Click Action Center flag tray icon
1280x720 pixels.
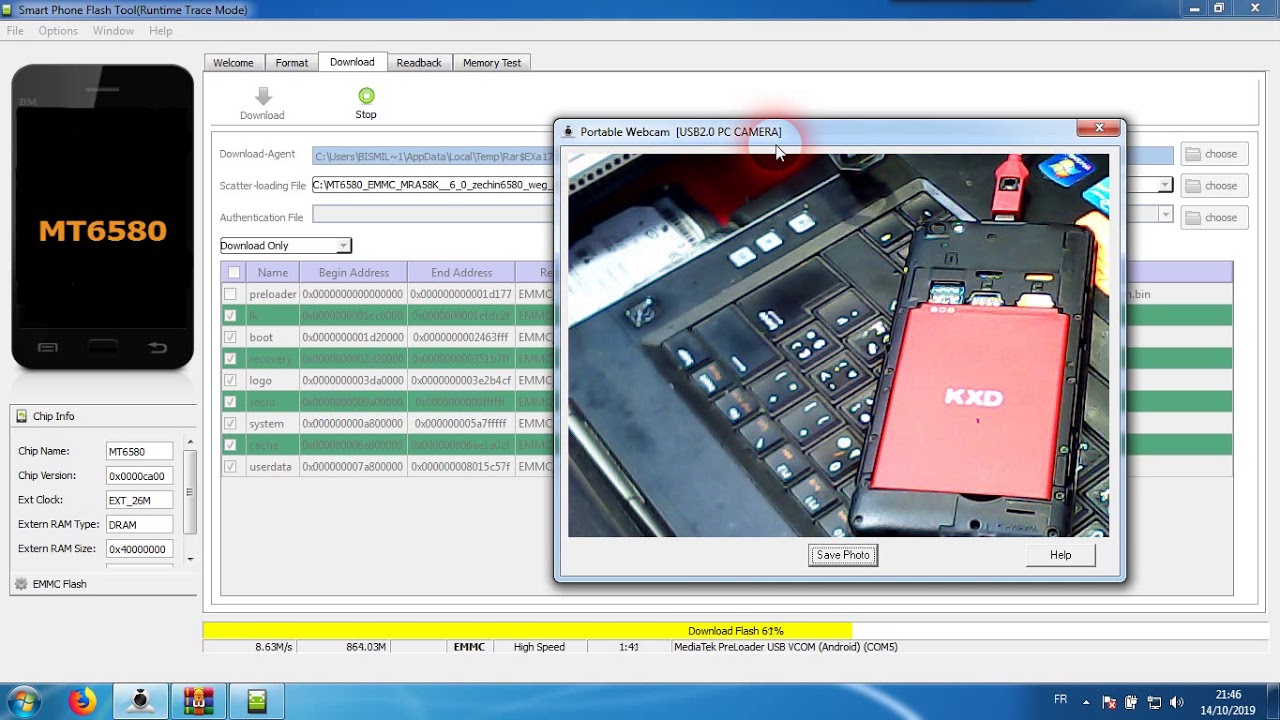click(1108, 703)
